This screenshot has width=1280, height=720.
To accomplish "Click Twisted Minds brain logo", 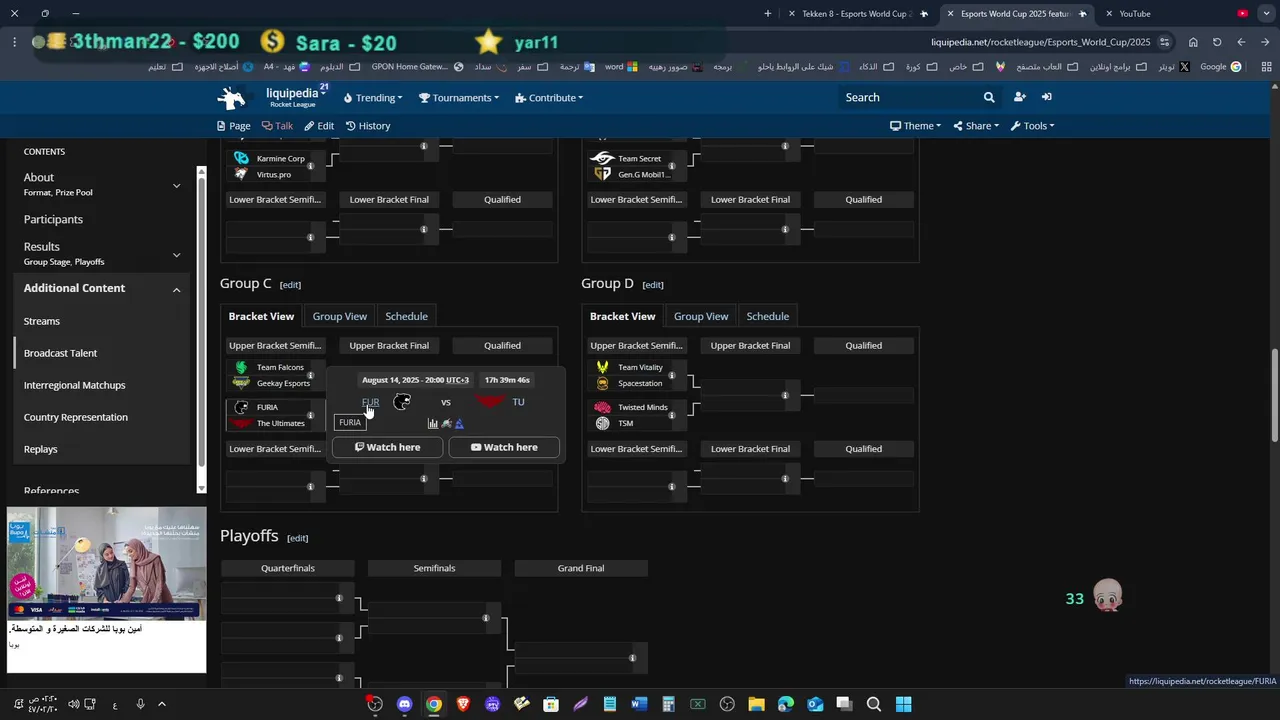I will pos(602,407).
